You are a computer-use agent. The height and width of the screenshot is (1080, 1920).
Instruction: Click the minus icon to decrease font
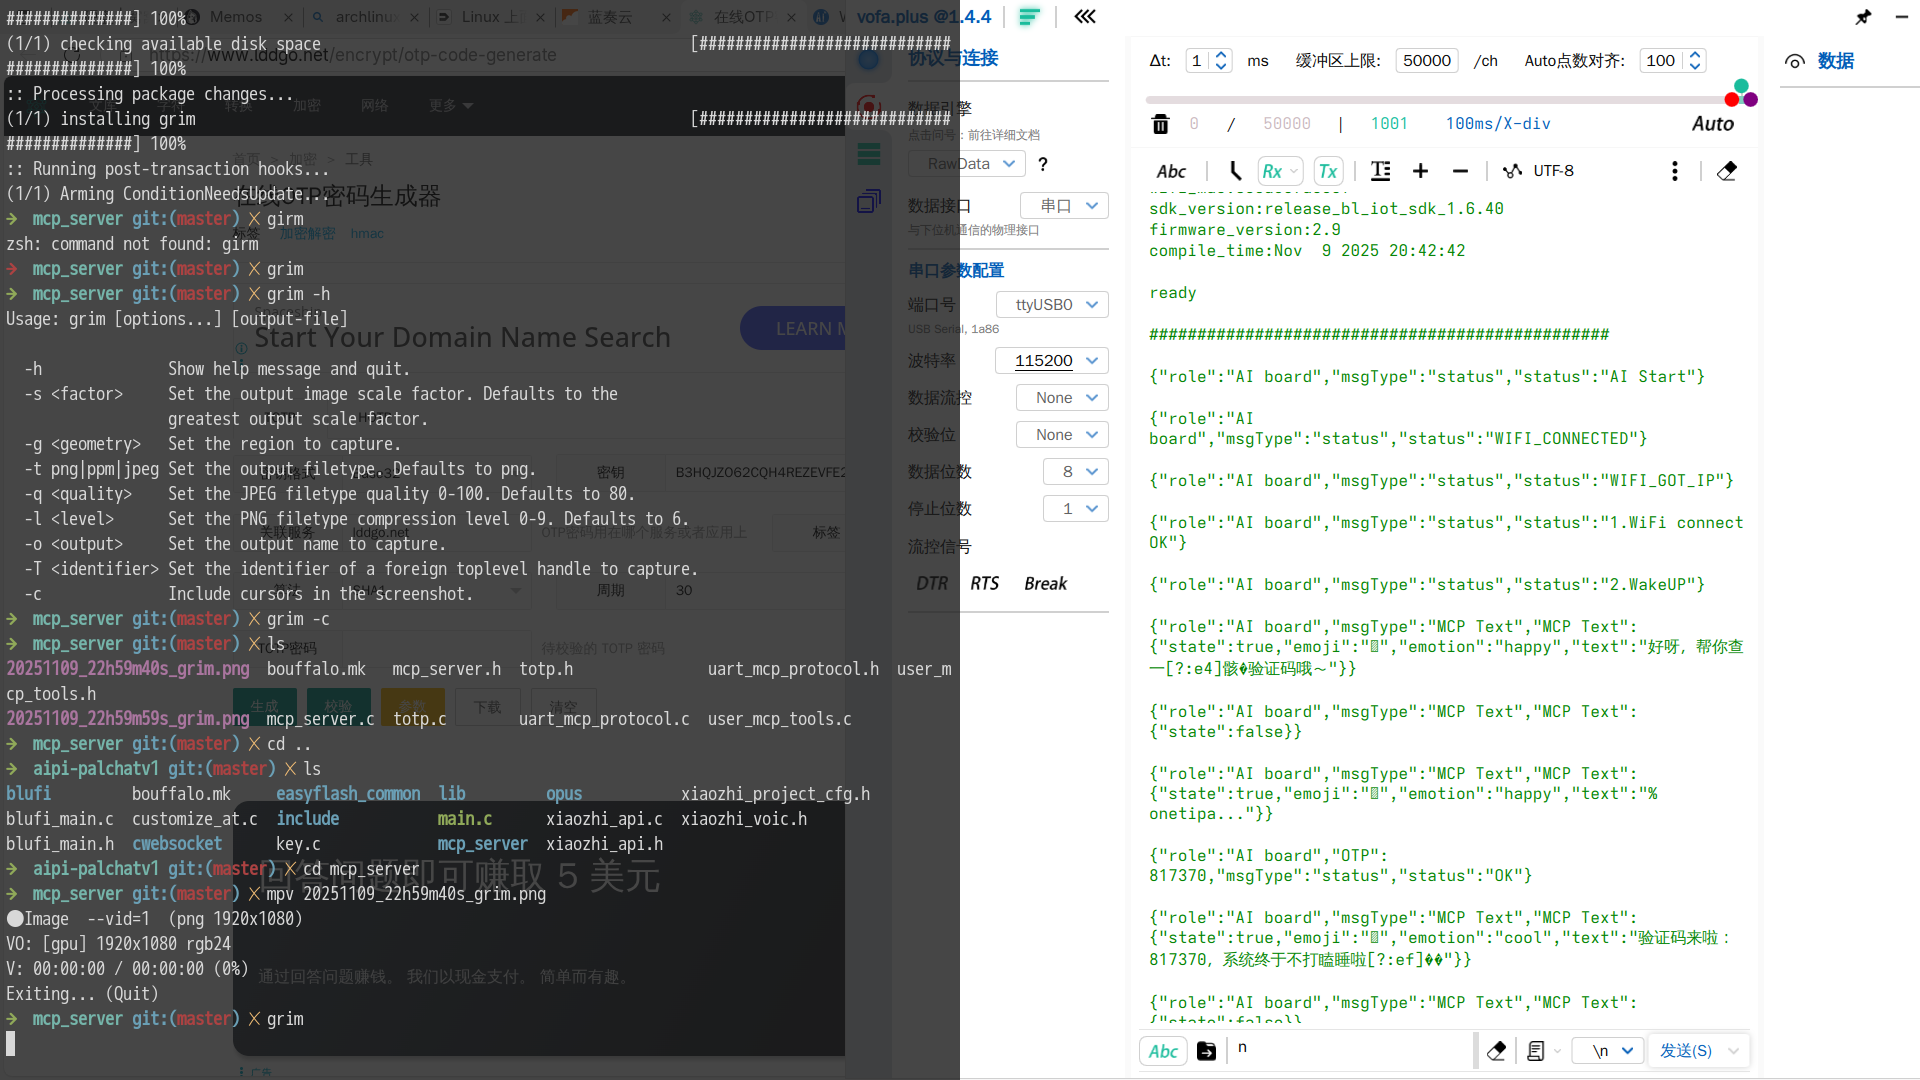click(1460, 171)
